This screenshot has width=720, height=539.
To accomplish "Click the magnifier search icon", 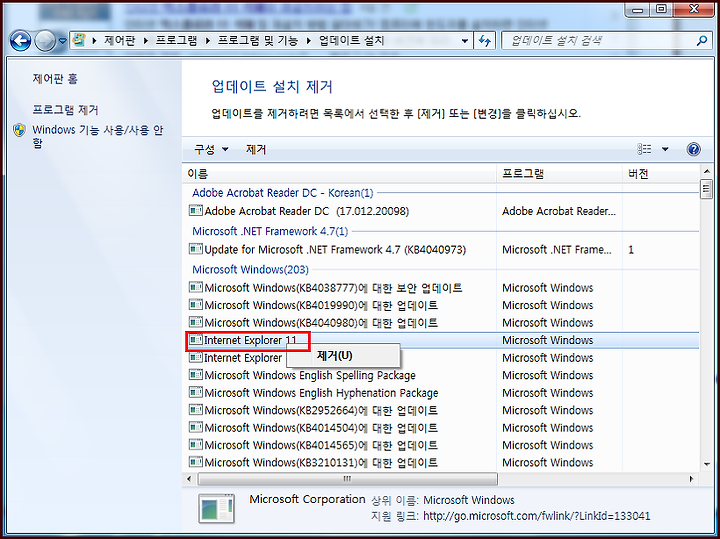I will tap(701, 41).
